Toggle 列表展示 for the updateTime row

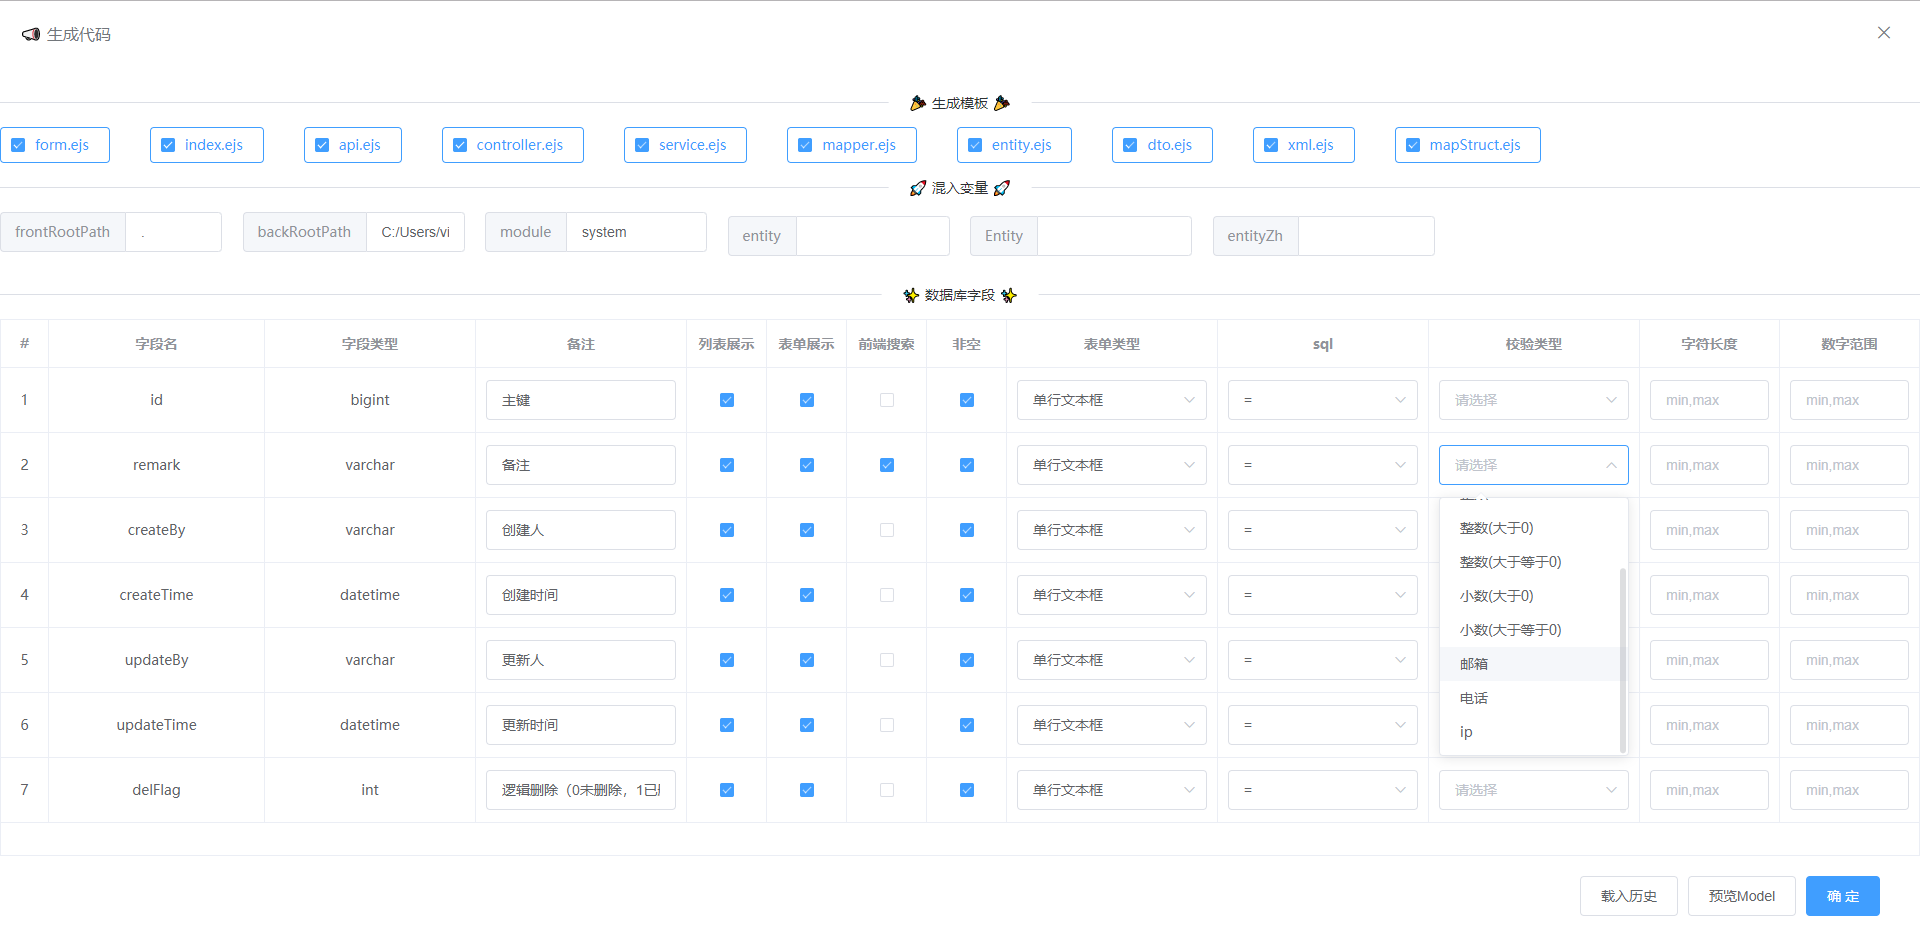pos(727,725)
